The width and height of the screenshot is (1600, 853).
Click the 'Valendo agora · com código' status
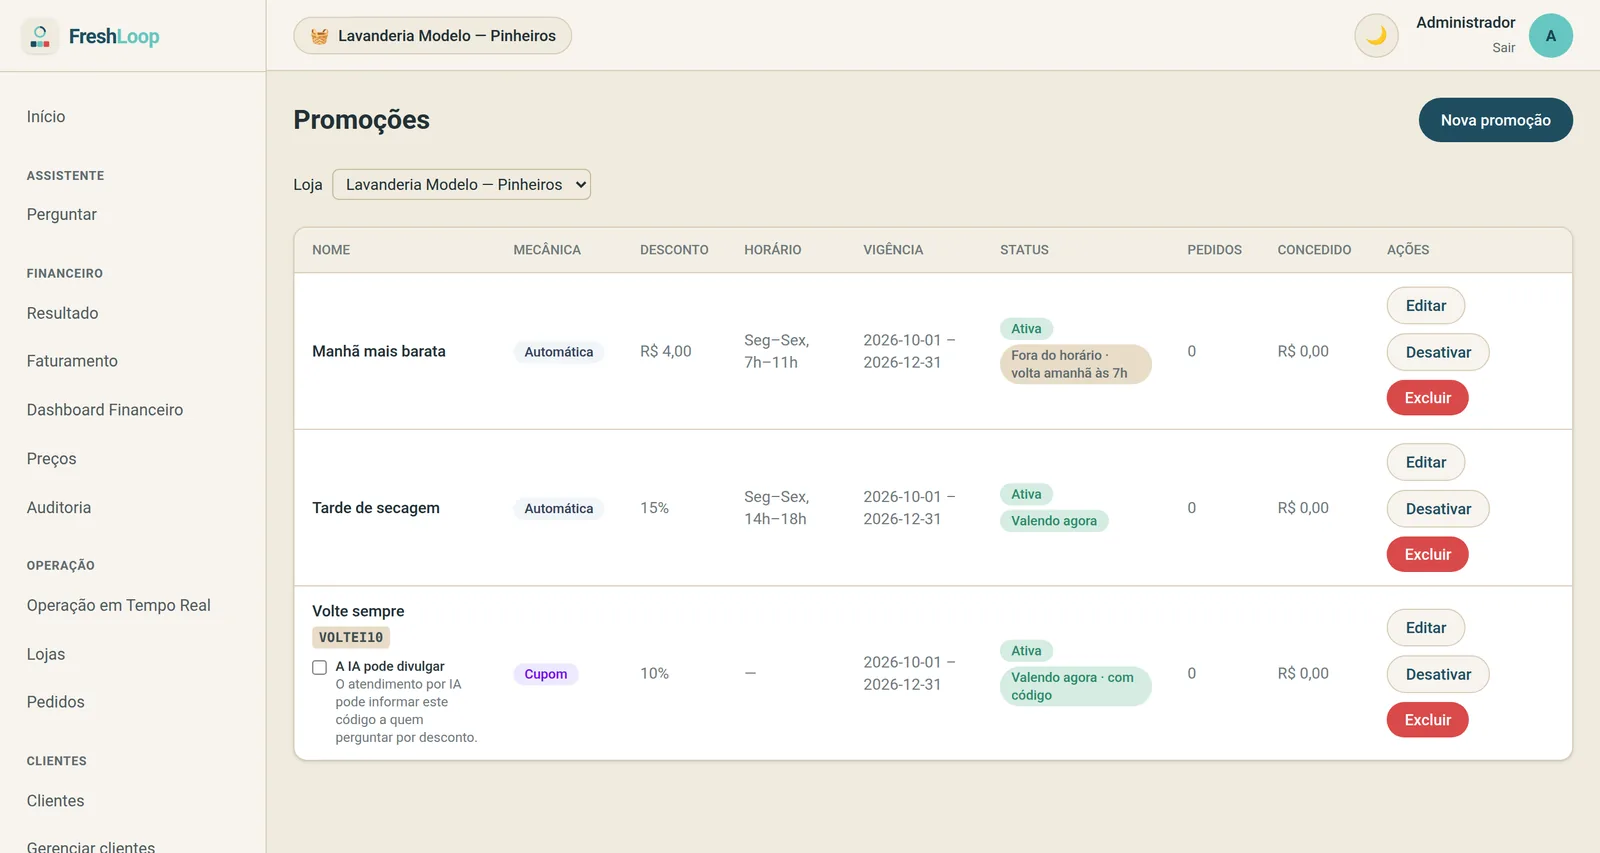1075,686
